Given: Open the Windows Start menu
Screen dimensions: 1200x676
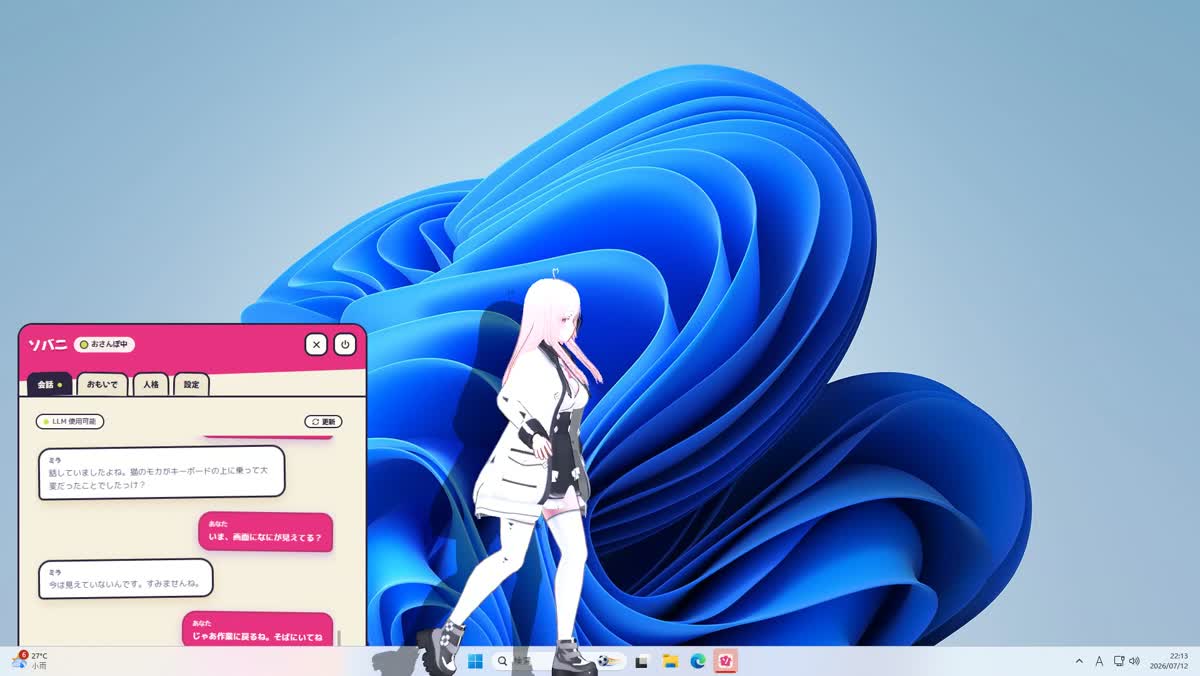Looking at the screenshot, I should point(475,661).
